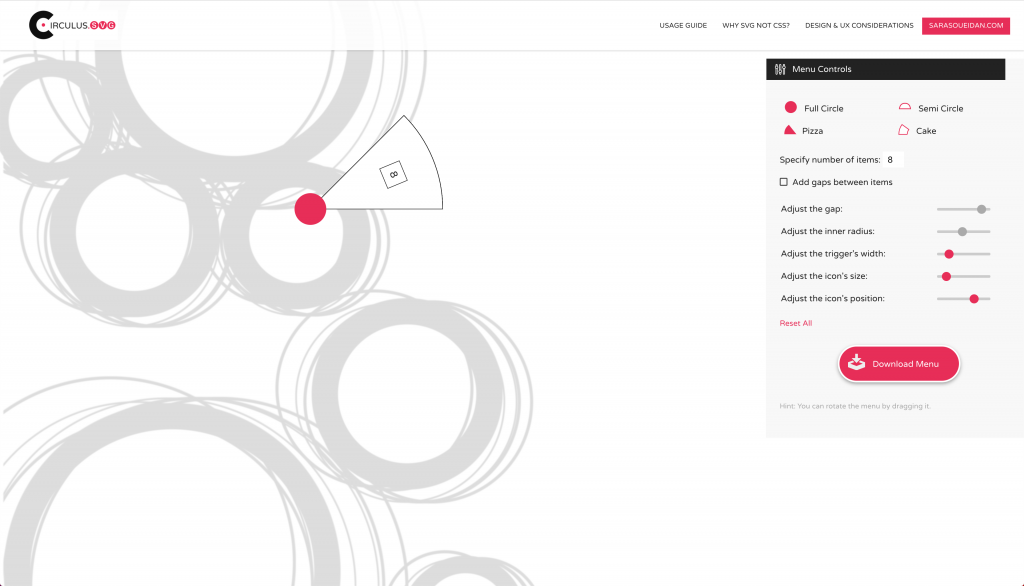The image size is (1024, 586).
Task: Click the inner radius slider handle
Action: (962, 231)
